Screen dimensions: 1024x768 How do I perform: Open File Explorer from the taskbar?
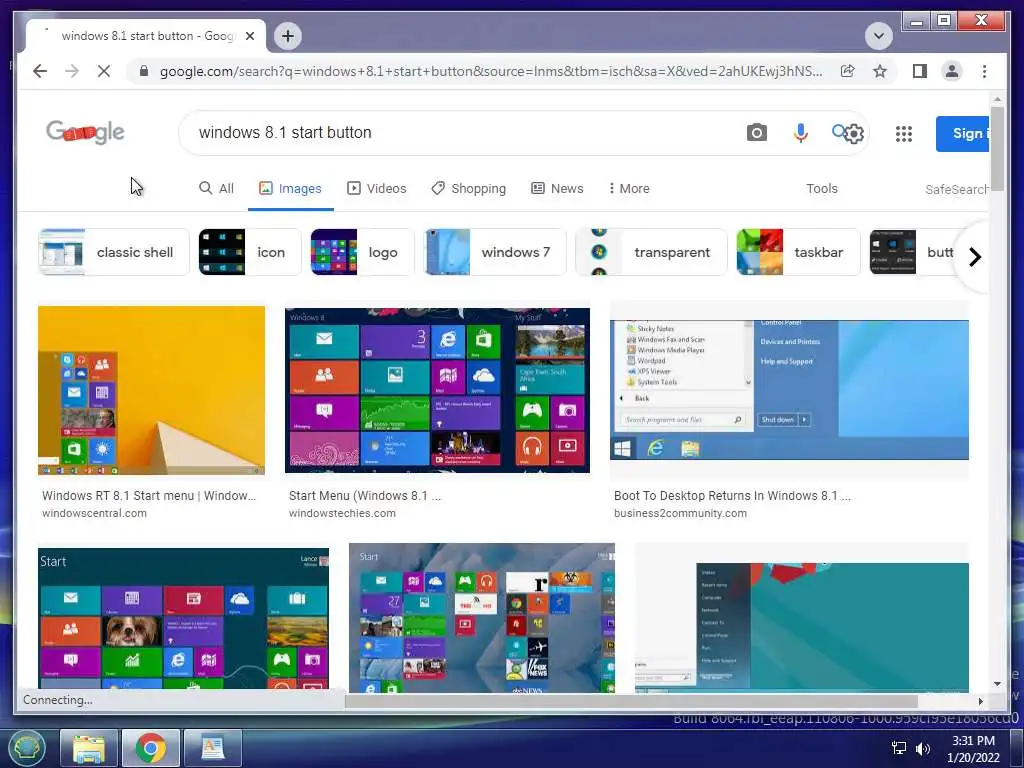pos(89,748)
